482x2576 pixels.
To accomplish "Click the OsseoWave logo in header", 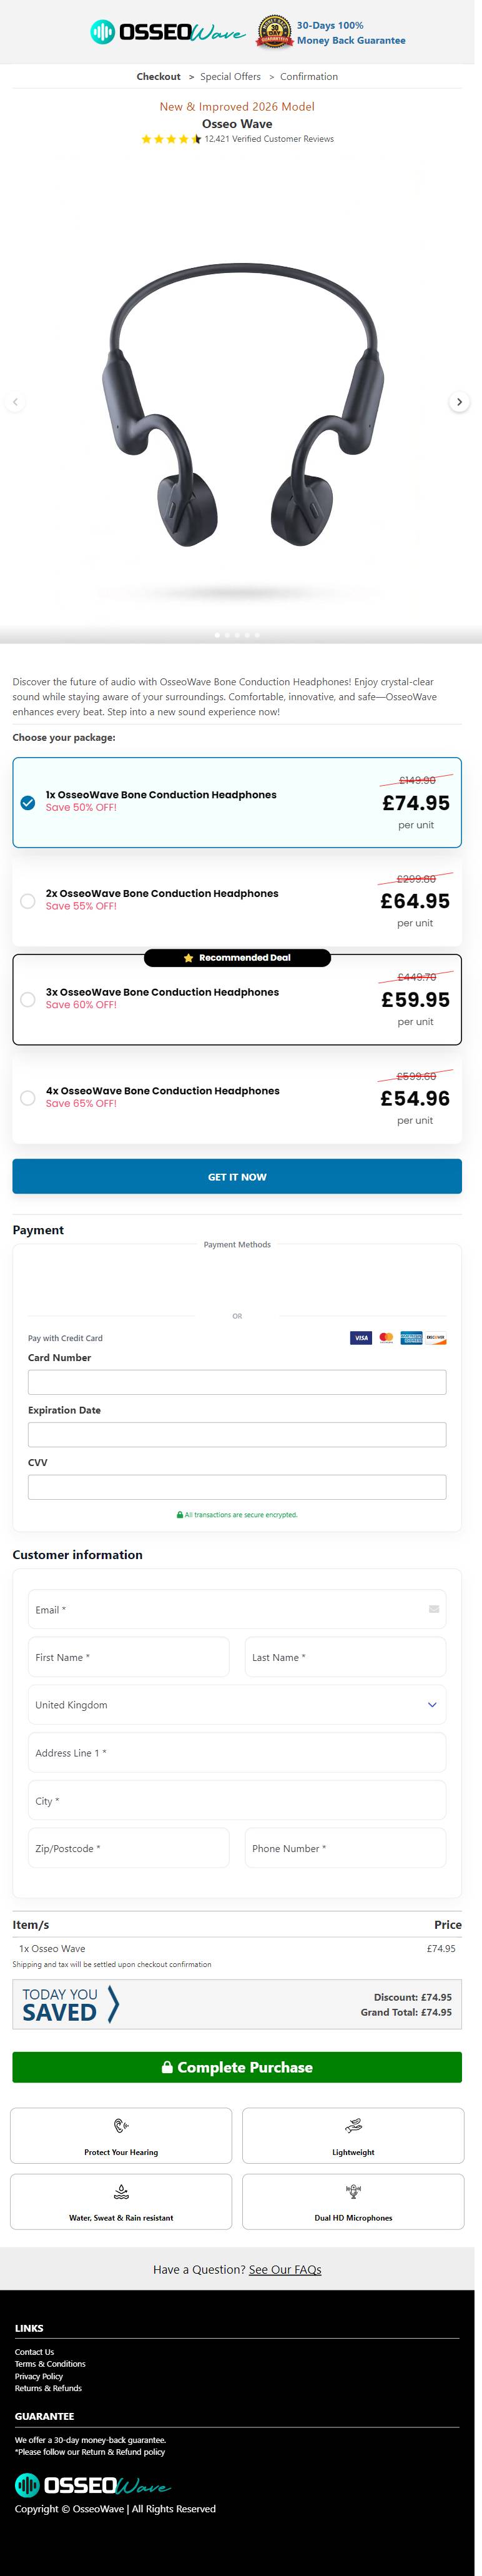I will point(167,33).
